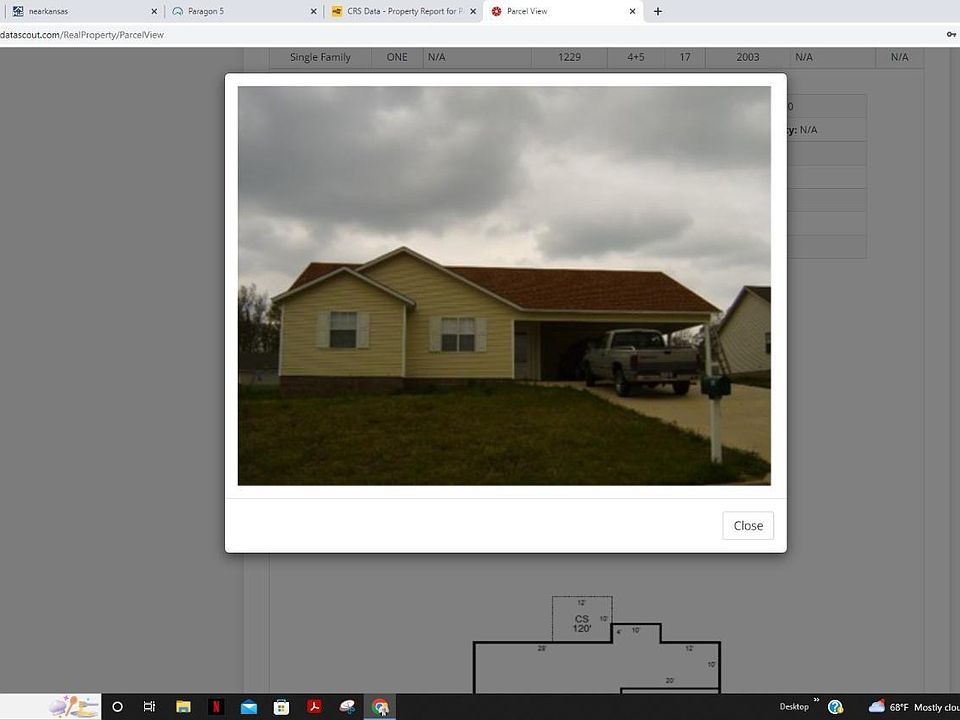Click the '1229' table cell
Image resolution: width=960 pixels, height=720 pixels.
tap(569, 57)
